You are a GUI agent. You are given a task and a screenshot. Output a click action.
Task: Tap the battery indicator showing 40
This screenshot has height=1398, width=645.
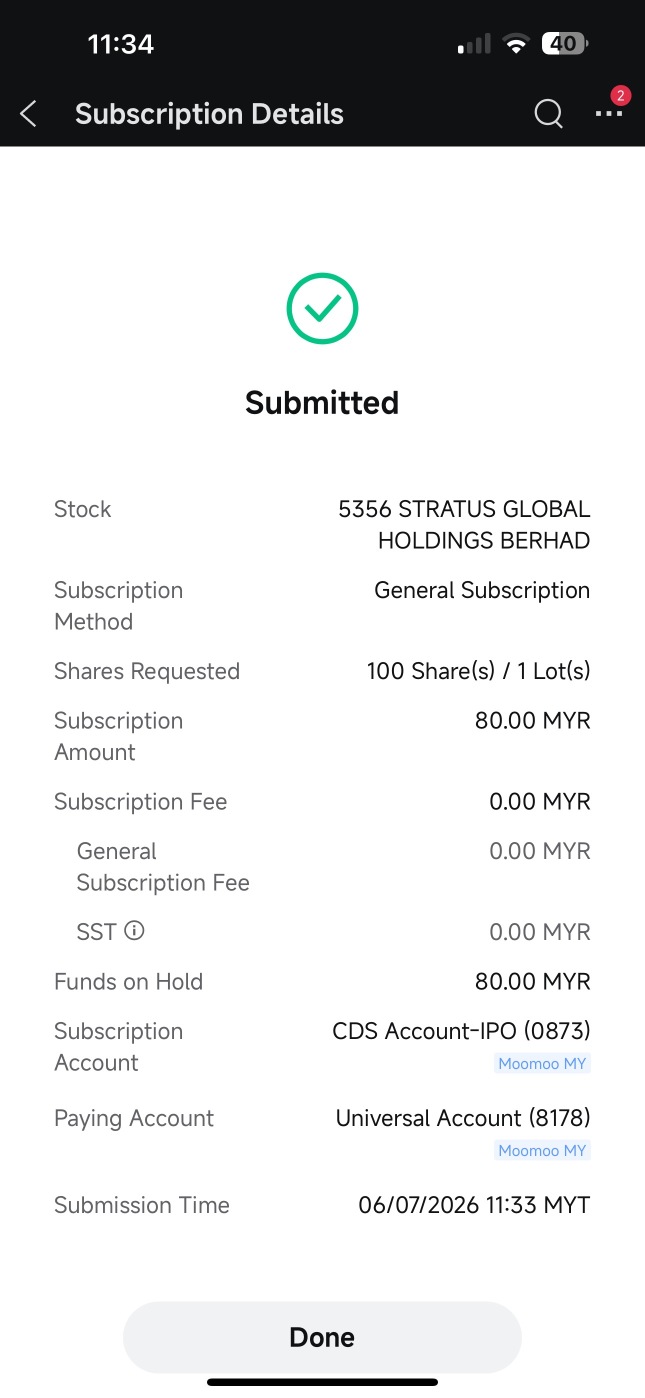click(565, 44)
